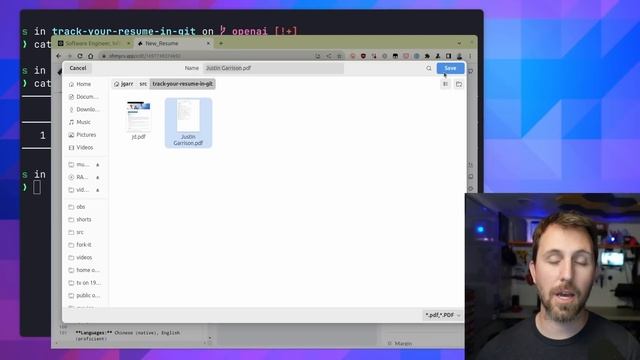The height and width of the screenshot is (360, 640).
Task: Click the share icon in address bar
Action: click(329, 56)
